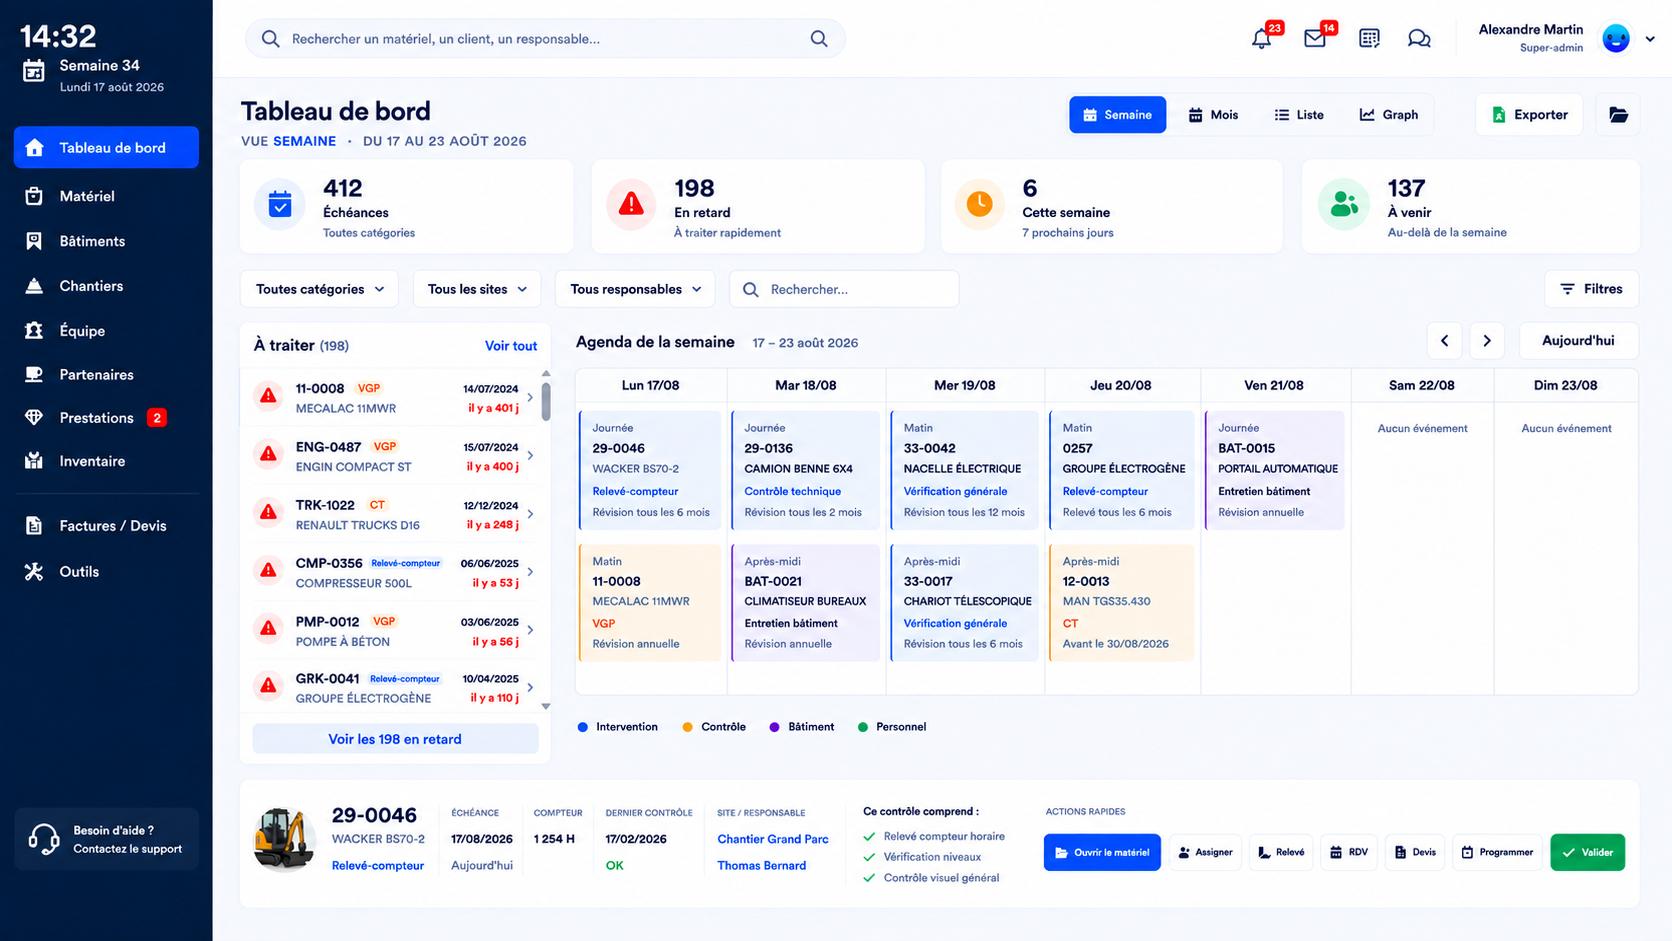Click the Prestations diamond icon
The width and height of the screenshot is (1672, 941).
(34, 418)
